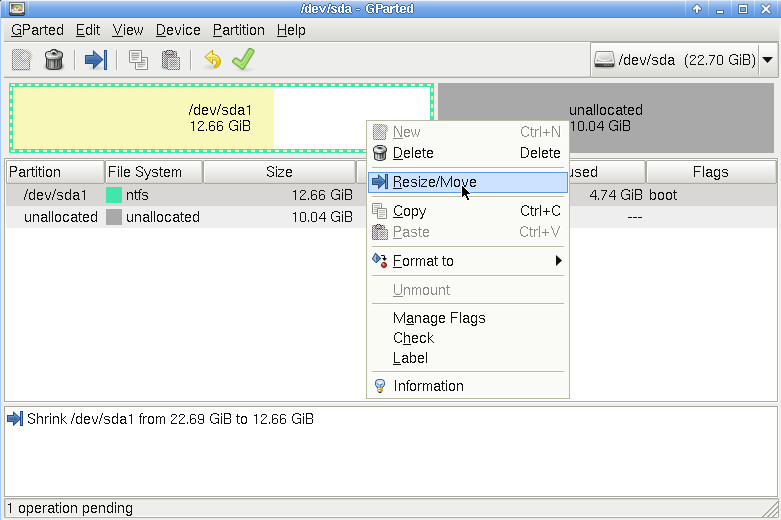This screenshot has height=520, width=781.
Task: Open the Edit menu
Action: pyautogui.click(x=88, y=30)
